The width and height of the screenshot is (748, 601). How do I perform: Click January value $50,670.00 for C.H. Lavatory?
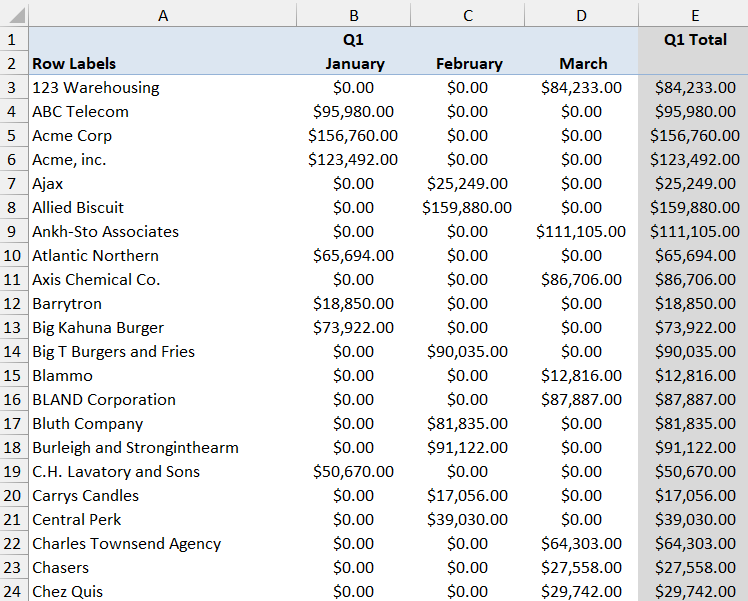click(353, 472)
